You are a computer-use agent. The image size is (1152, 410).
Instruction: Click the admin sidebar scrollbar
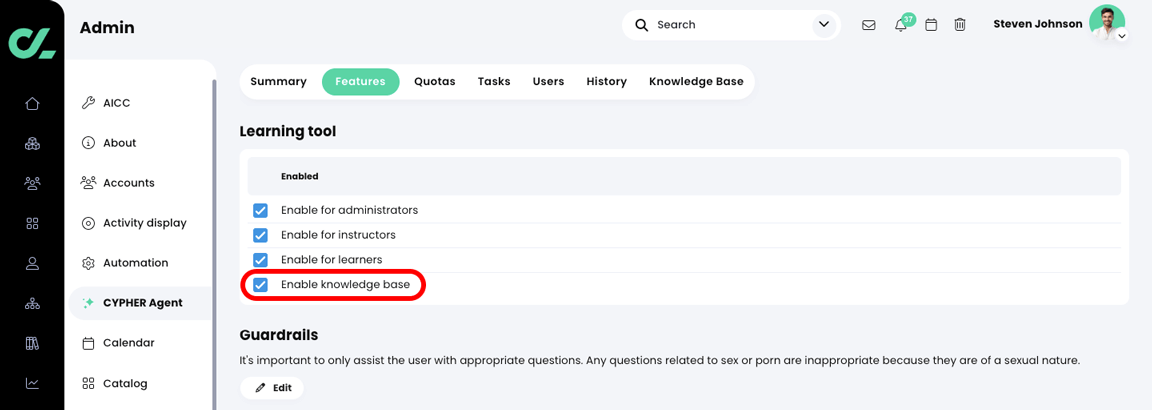pyautogui.click(x=214, y=240)
